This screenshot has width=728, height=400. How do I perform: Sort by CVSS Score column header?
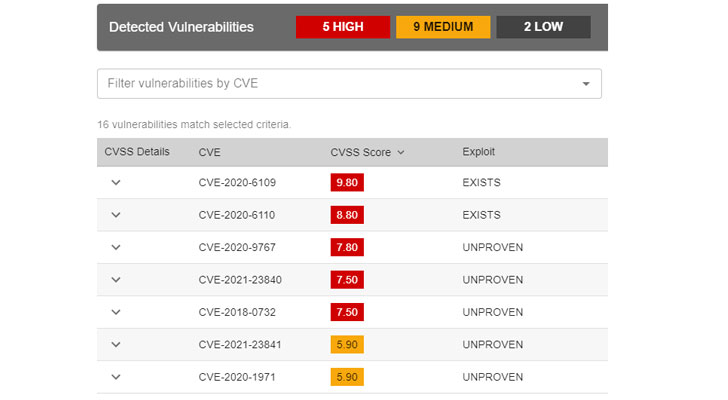click(x=367, y=152)
